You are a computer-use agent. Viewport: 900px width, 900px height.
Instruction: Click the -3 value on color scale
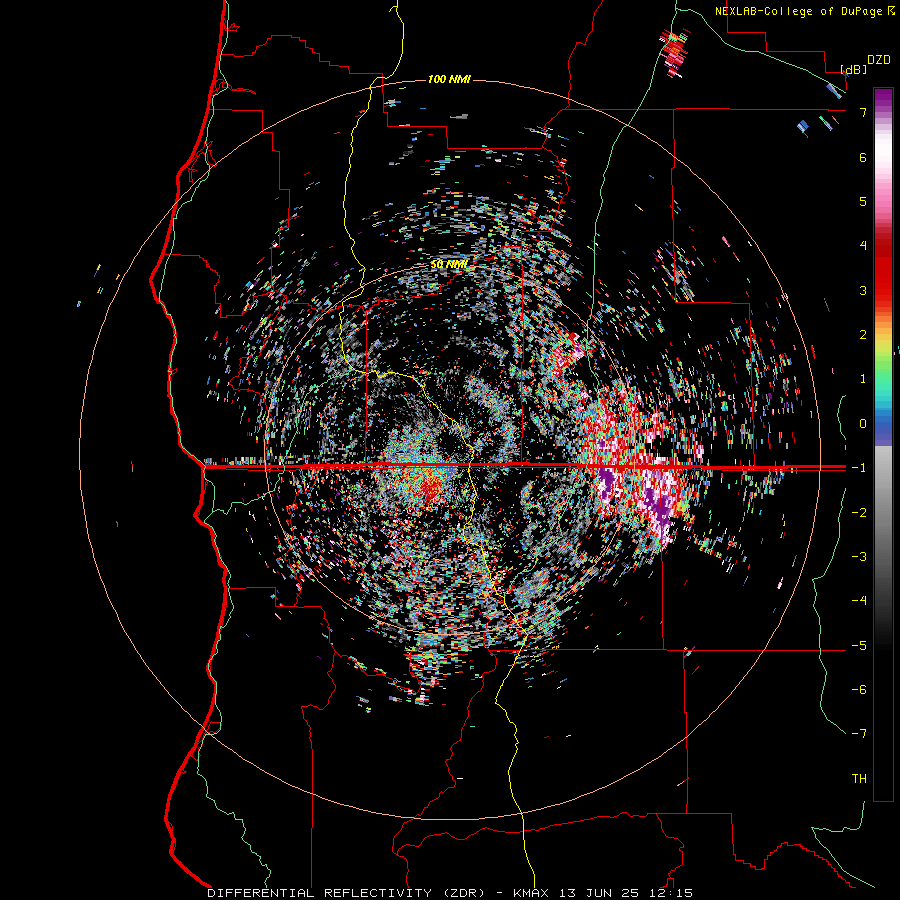pyautogui.click(x=859, y=557)
